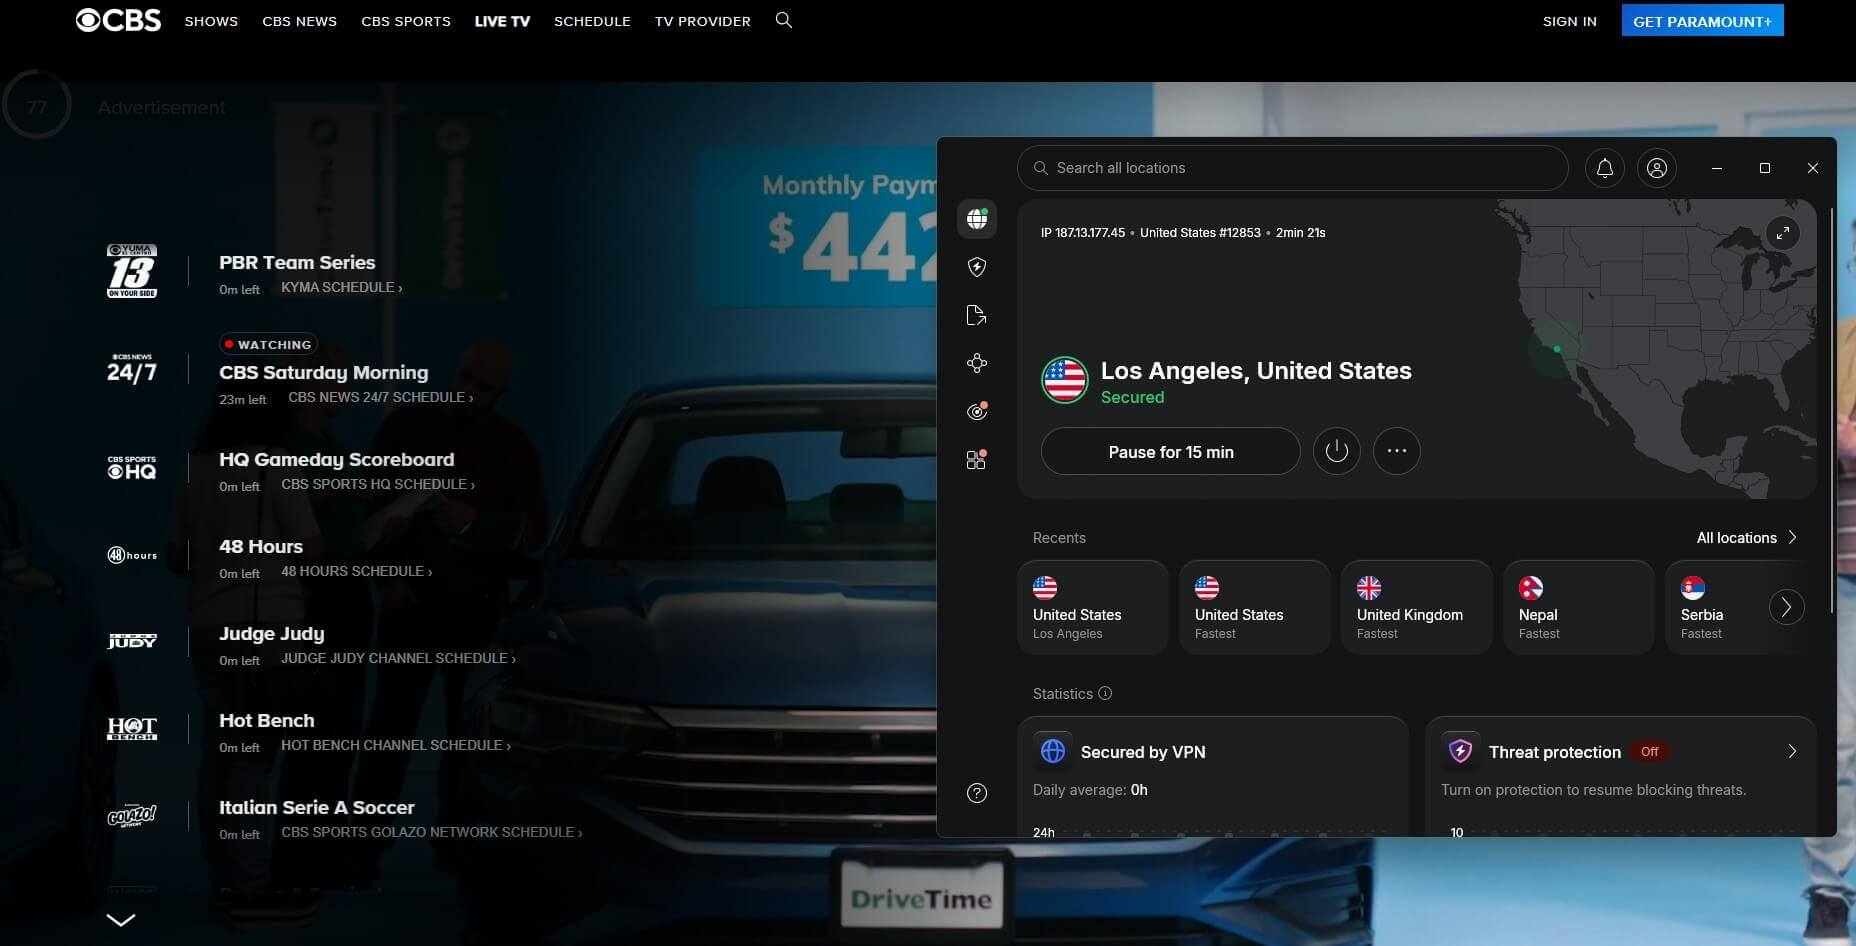Open the help question-mark icon
Screen dimensions: 1856x946
[977, 793]
